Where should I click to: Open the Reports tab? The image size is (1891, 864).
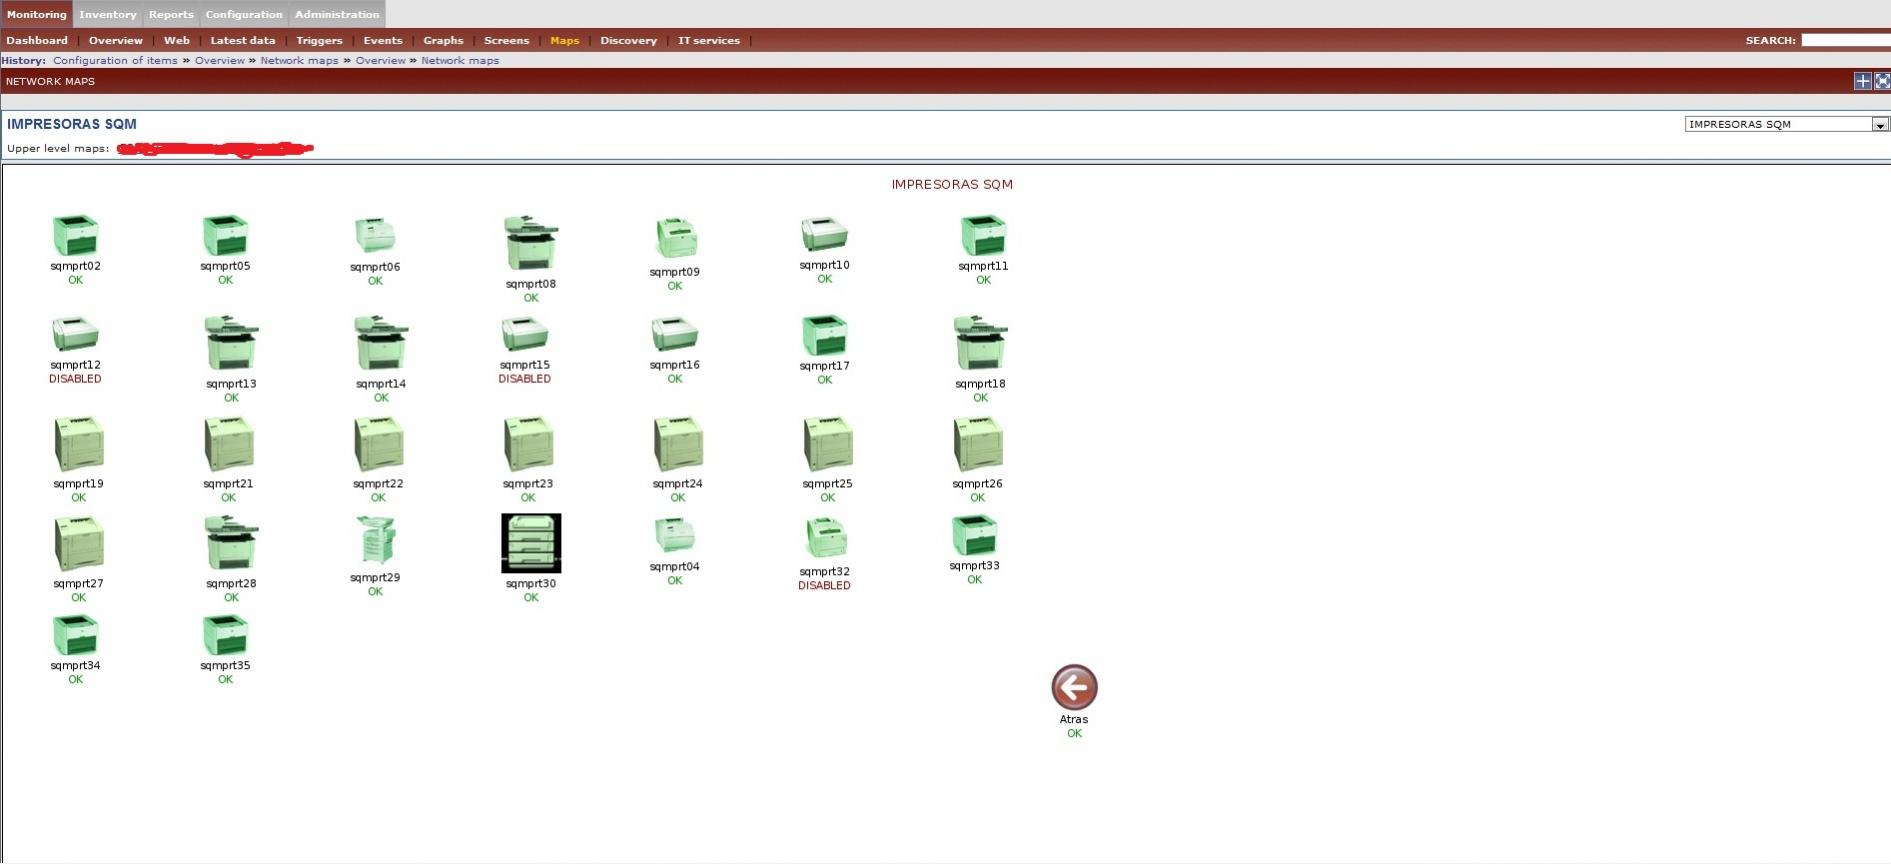[x=171, y=14]
